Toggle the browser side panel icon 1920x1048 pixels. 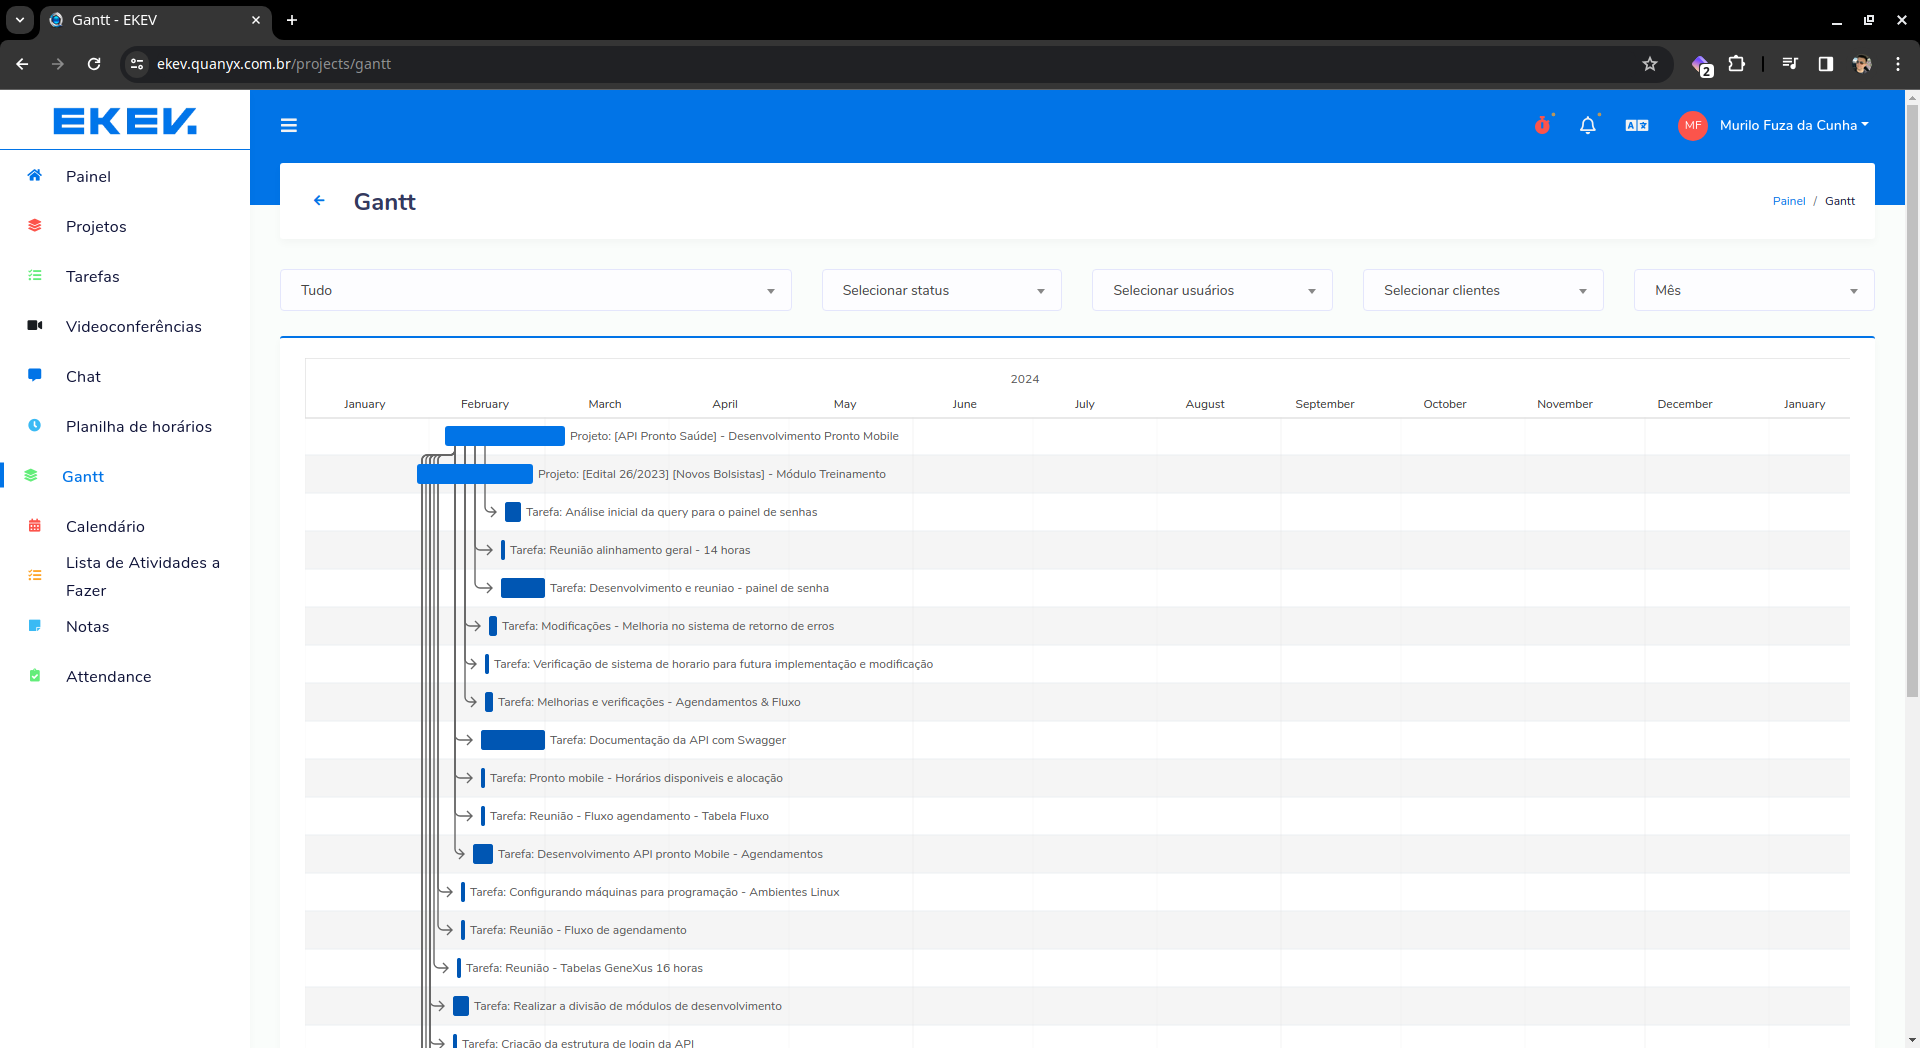pos(1825,64)
